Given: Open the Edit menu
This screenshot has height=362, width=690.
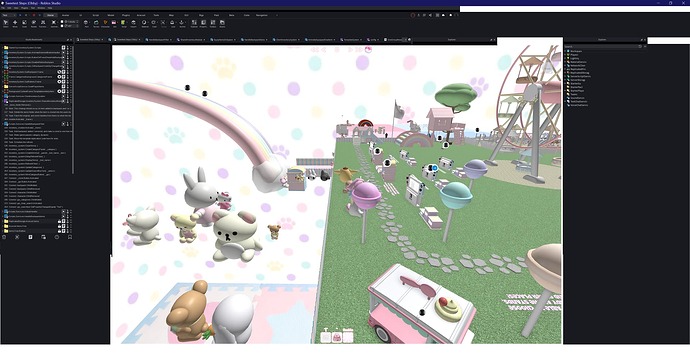Looking at the screenshot, I should coord(9,8).
